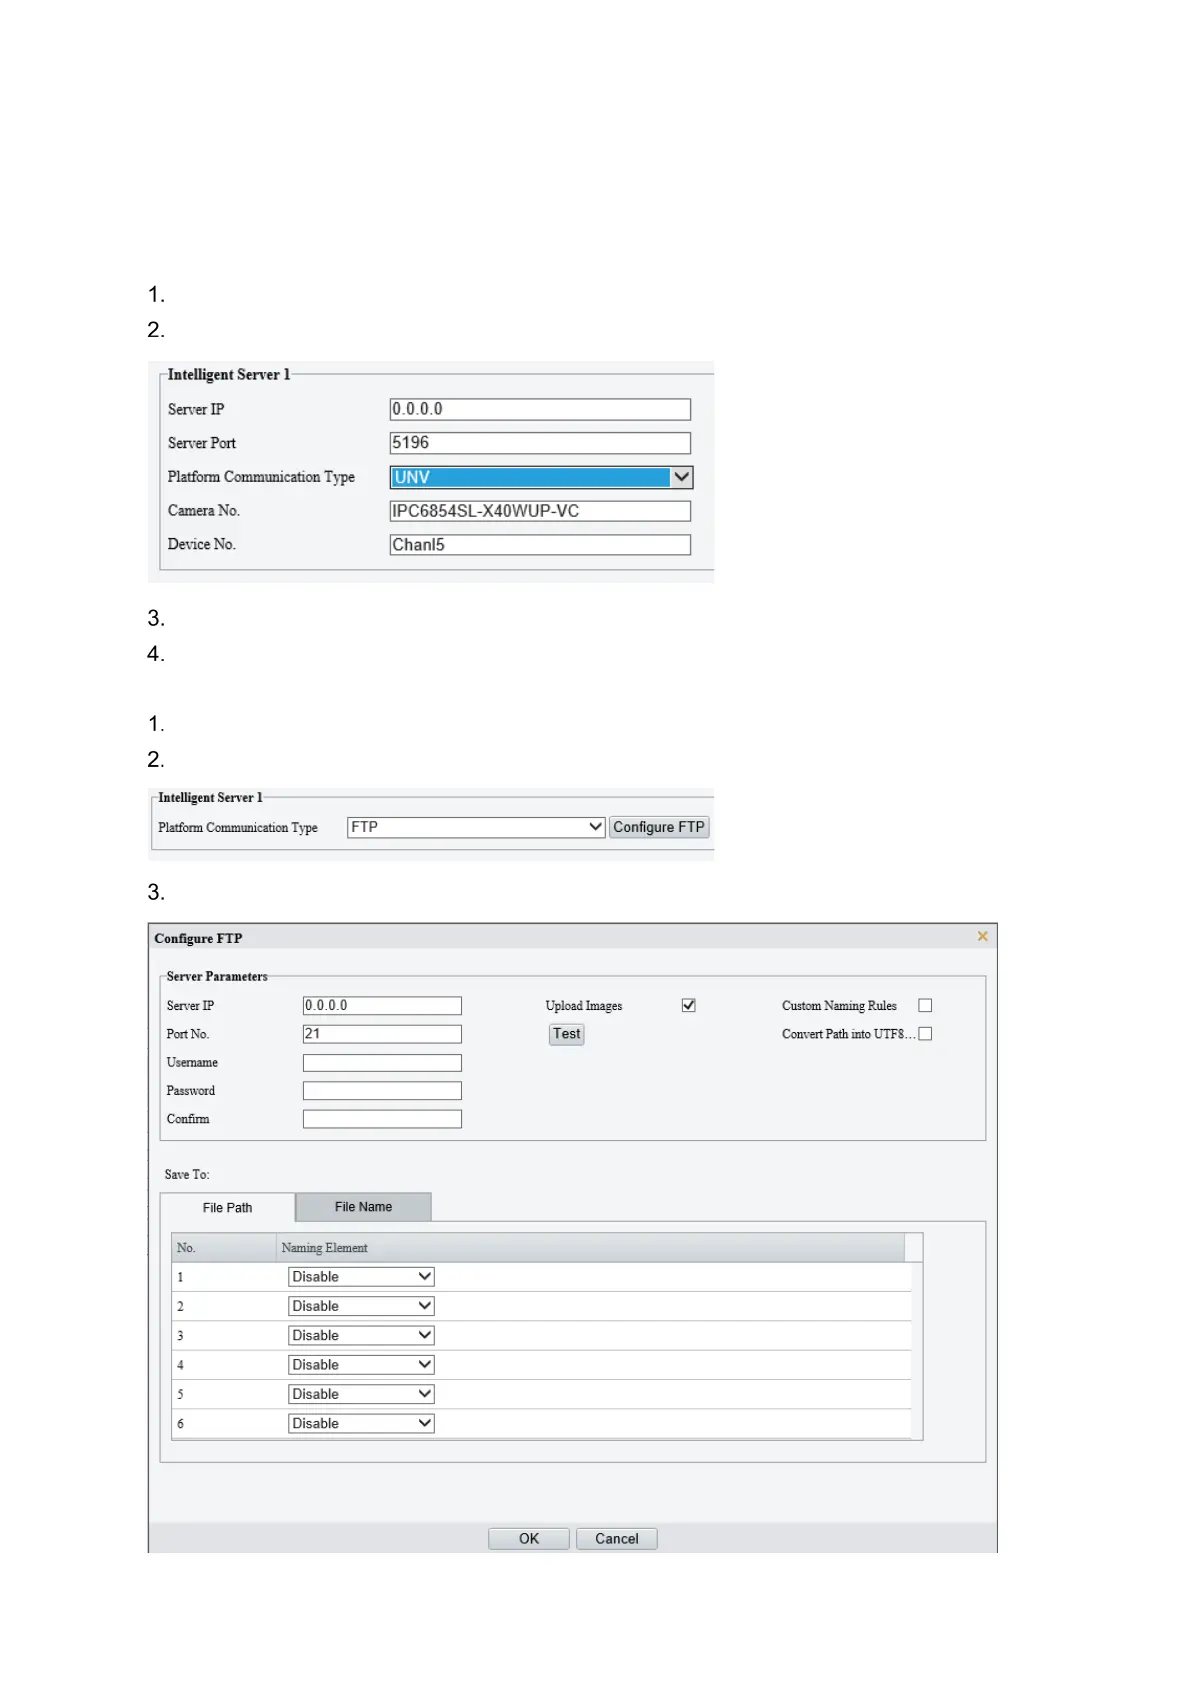This screenshot has width=1191, height=1684.
Task: Switch to the File Name tab
Action: [x=363, y=1207]
